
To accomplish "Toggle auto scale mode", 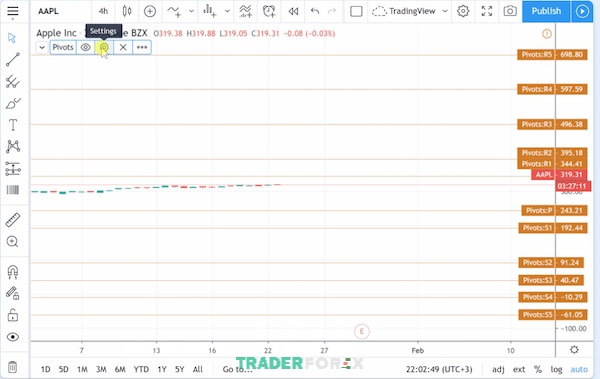I will tap(579, 369).
